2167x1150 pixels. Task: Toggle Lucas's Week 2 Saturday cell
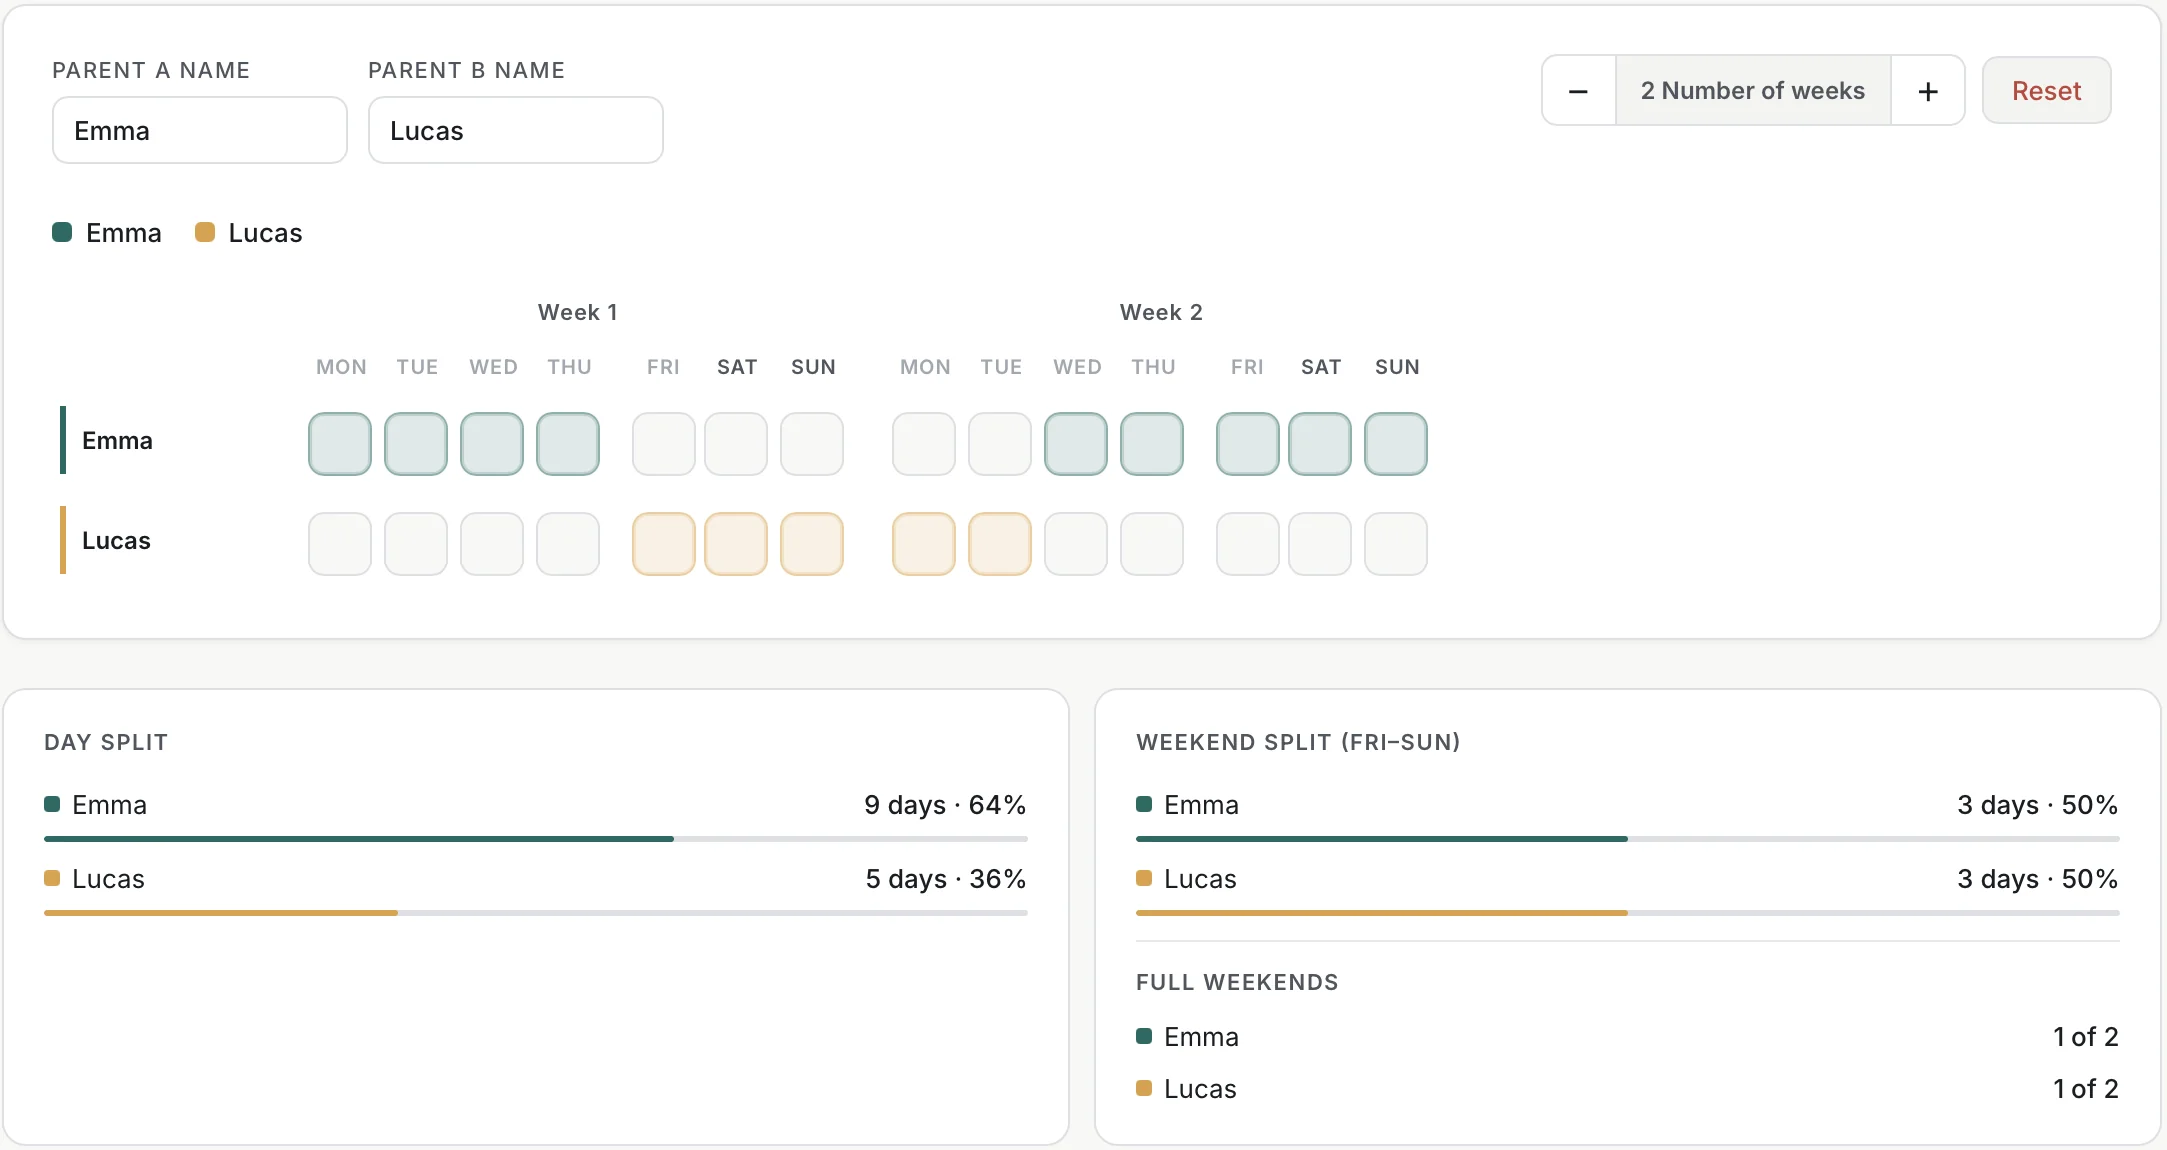(x=1320, y=544)
